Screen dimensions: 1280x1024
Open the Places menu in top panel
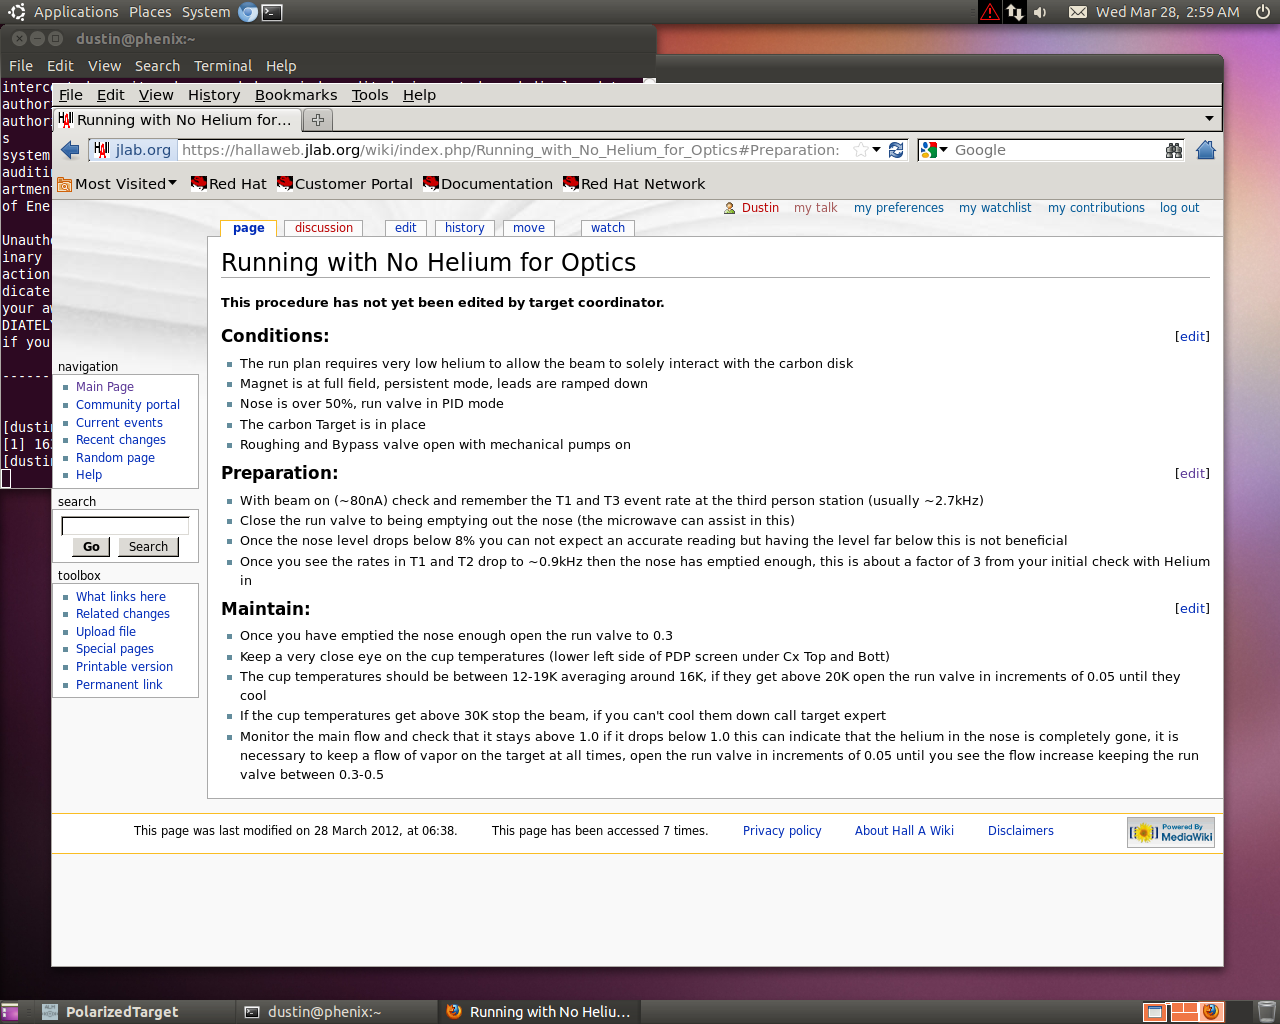(x=150, y=12)
